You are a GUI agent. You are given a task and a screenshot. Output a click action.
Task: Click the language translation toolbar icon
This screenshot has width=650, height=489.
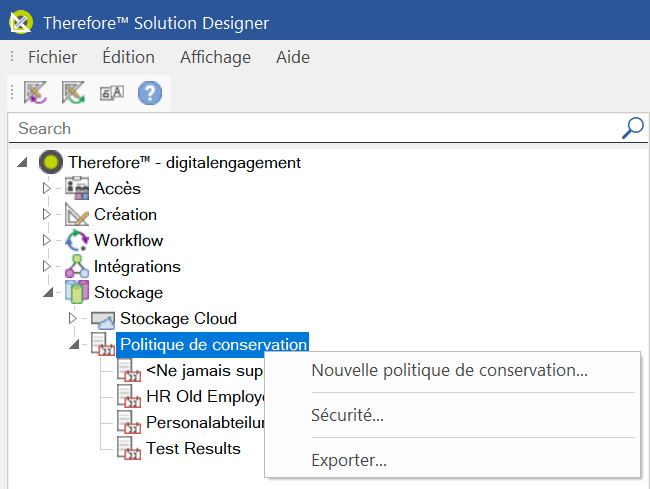tap(111, 93)
